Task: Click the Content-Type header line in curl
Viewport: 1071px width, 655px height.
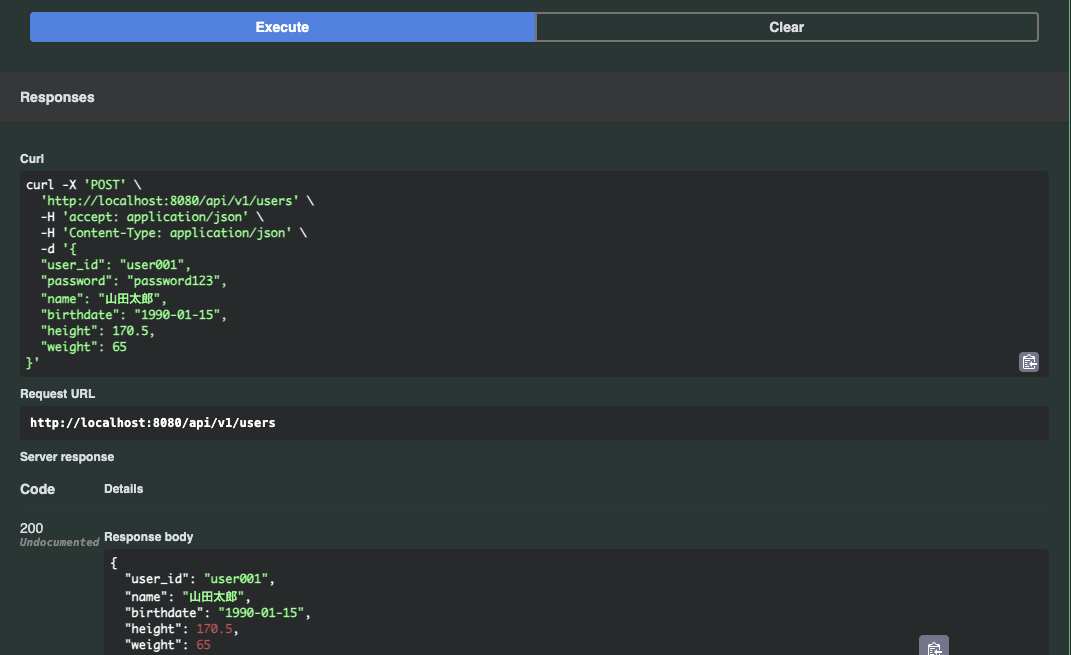Action: click(x=170, y=233)
